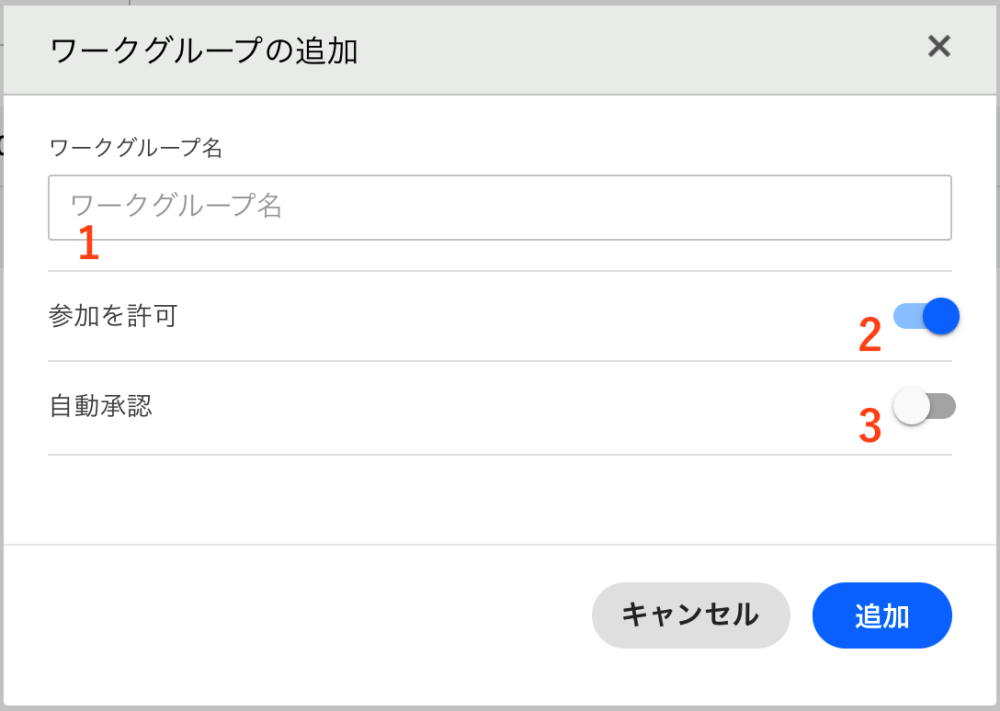Click inside the ワークグループ名 text field
Image resolution: width=1000 pixels, height=711 pixels.
click(500, 207)
